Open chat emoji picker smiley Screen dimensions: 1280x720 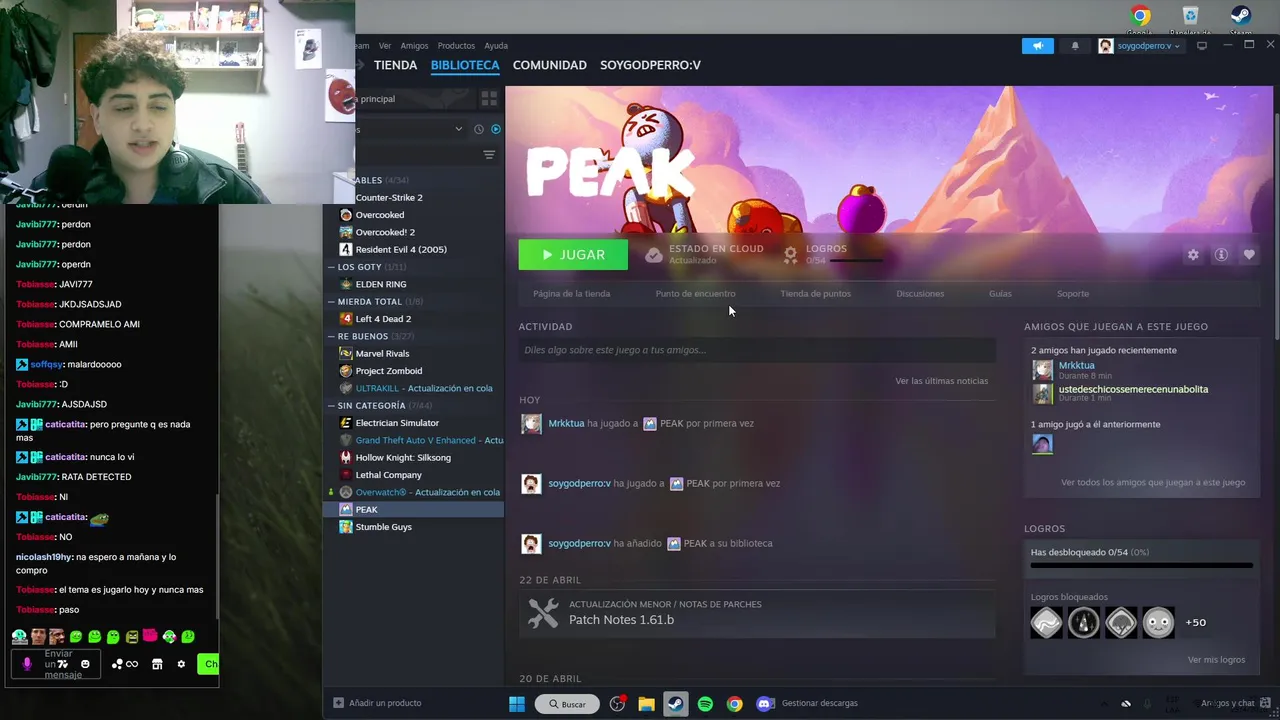tap(85, 664)
